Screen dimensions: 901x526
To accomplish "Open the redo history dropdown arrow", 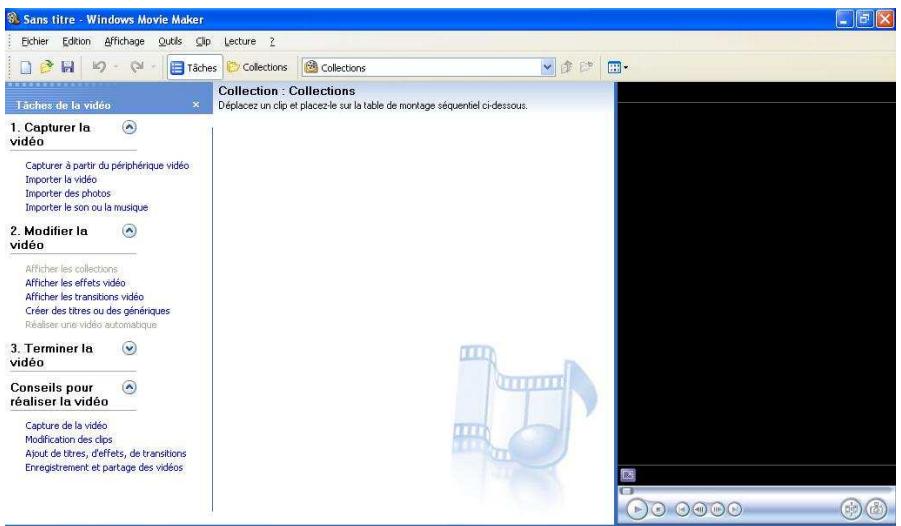I will point(153,67).
